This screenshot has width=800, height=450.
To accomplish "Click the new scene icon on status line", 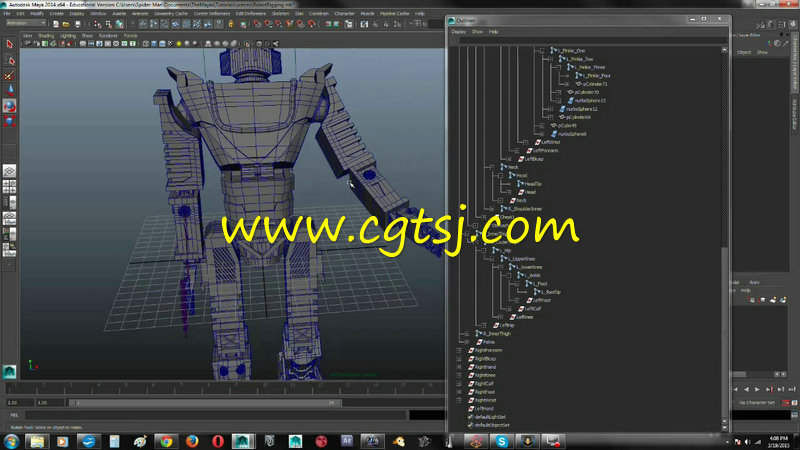I will 56,24.
